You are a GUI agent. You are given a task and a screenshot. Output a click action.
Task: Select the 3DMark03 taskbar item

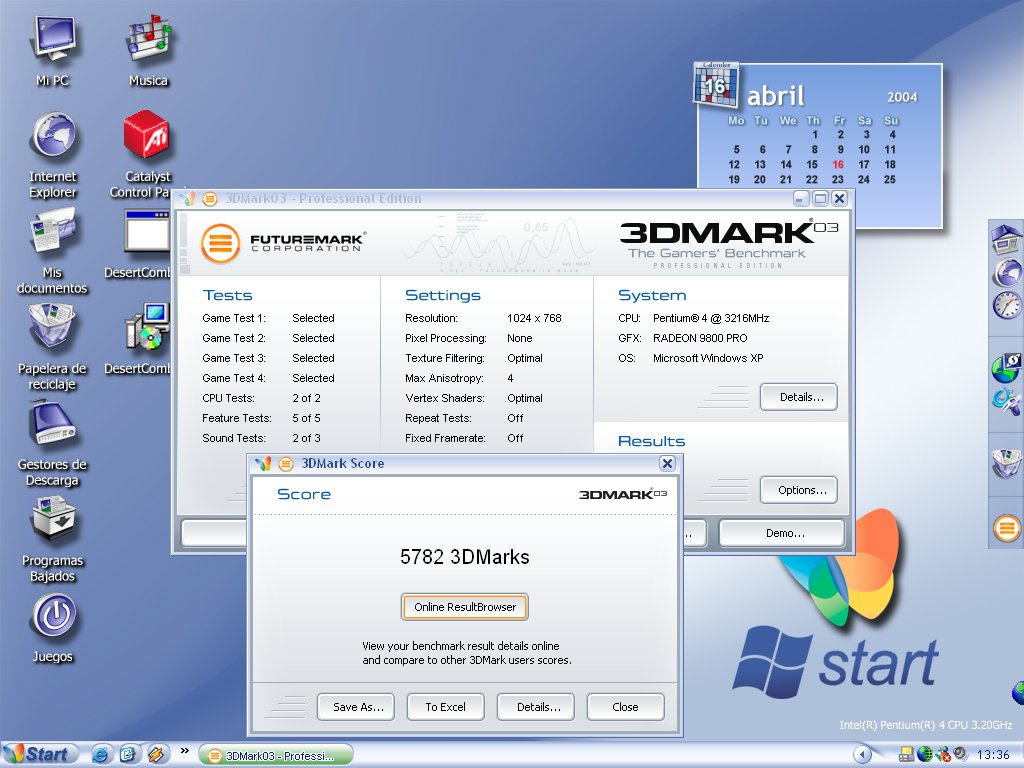[276, 755]
